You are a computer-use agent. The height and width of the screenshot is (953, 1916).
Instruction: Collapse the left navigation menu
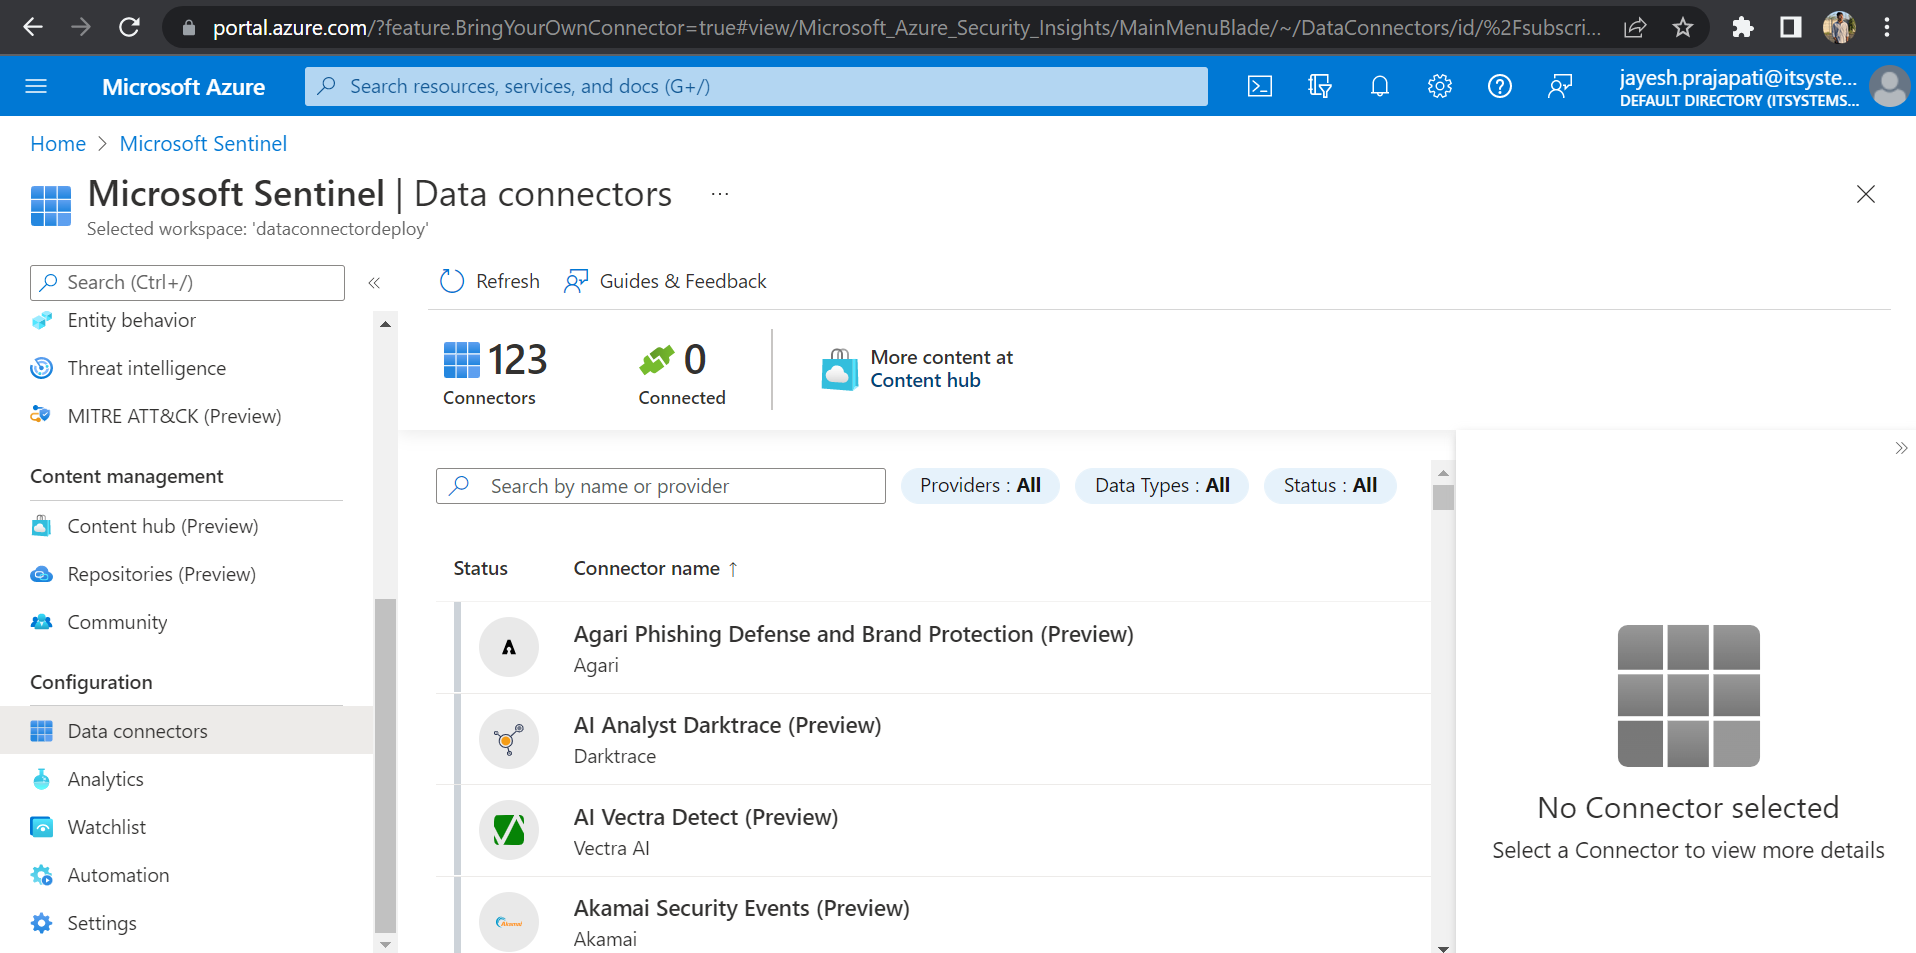(x=374, y=283)
